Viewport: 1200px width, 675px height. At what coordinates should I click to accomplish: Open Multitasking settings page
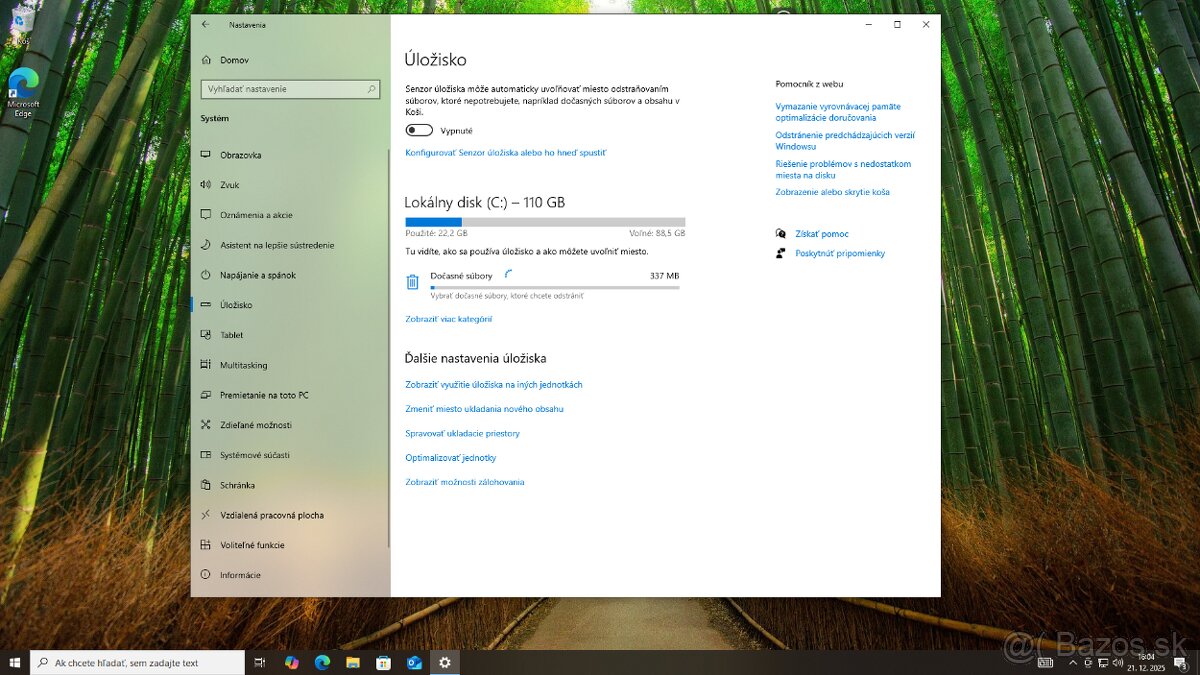coord(243,365)
